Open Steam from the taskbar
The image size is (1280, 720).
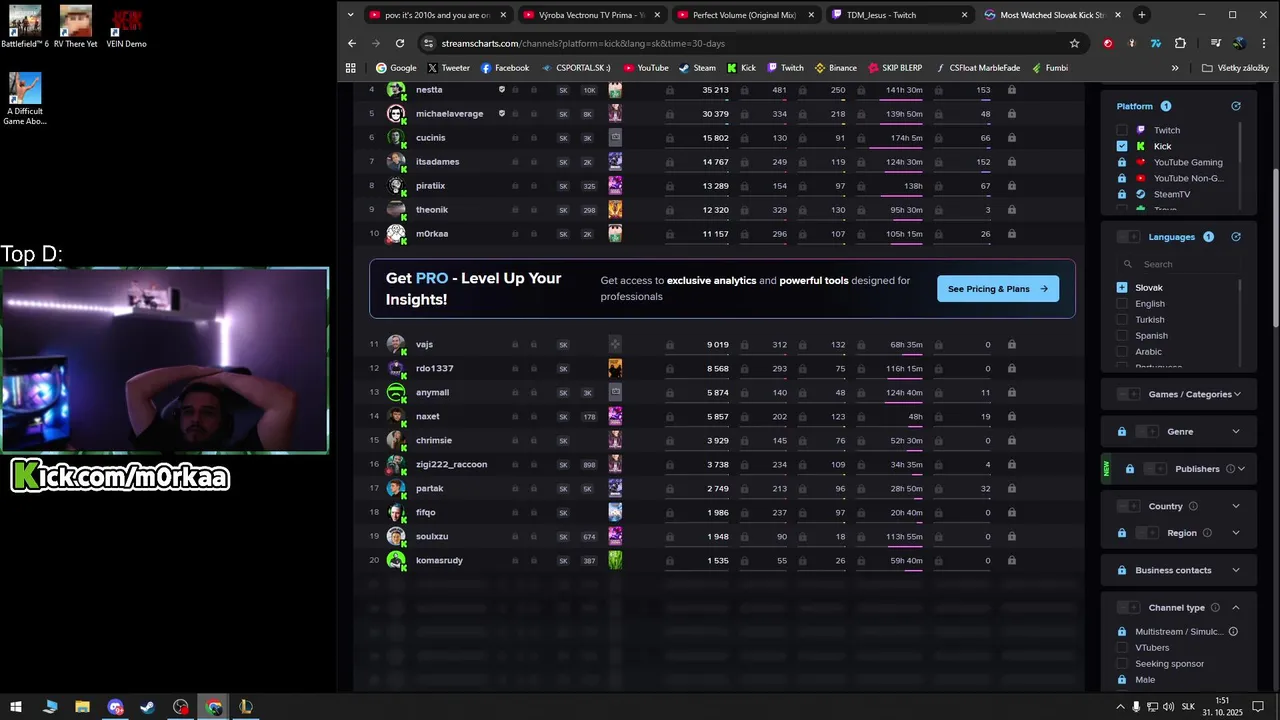pos(148,707)
